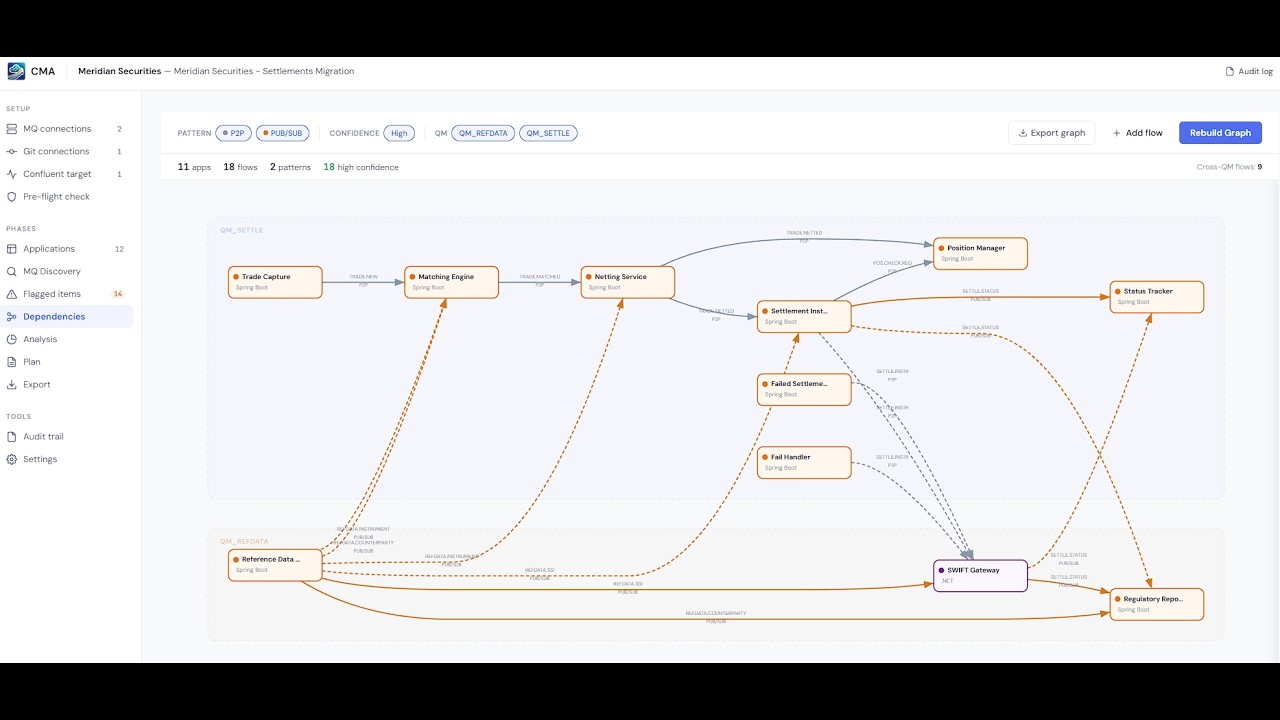Click the MQ connections sidebar icon
The height and width of the screenshot is (720, 1280).
coord(12,129)
